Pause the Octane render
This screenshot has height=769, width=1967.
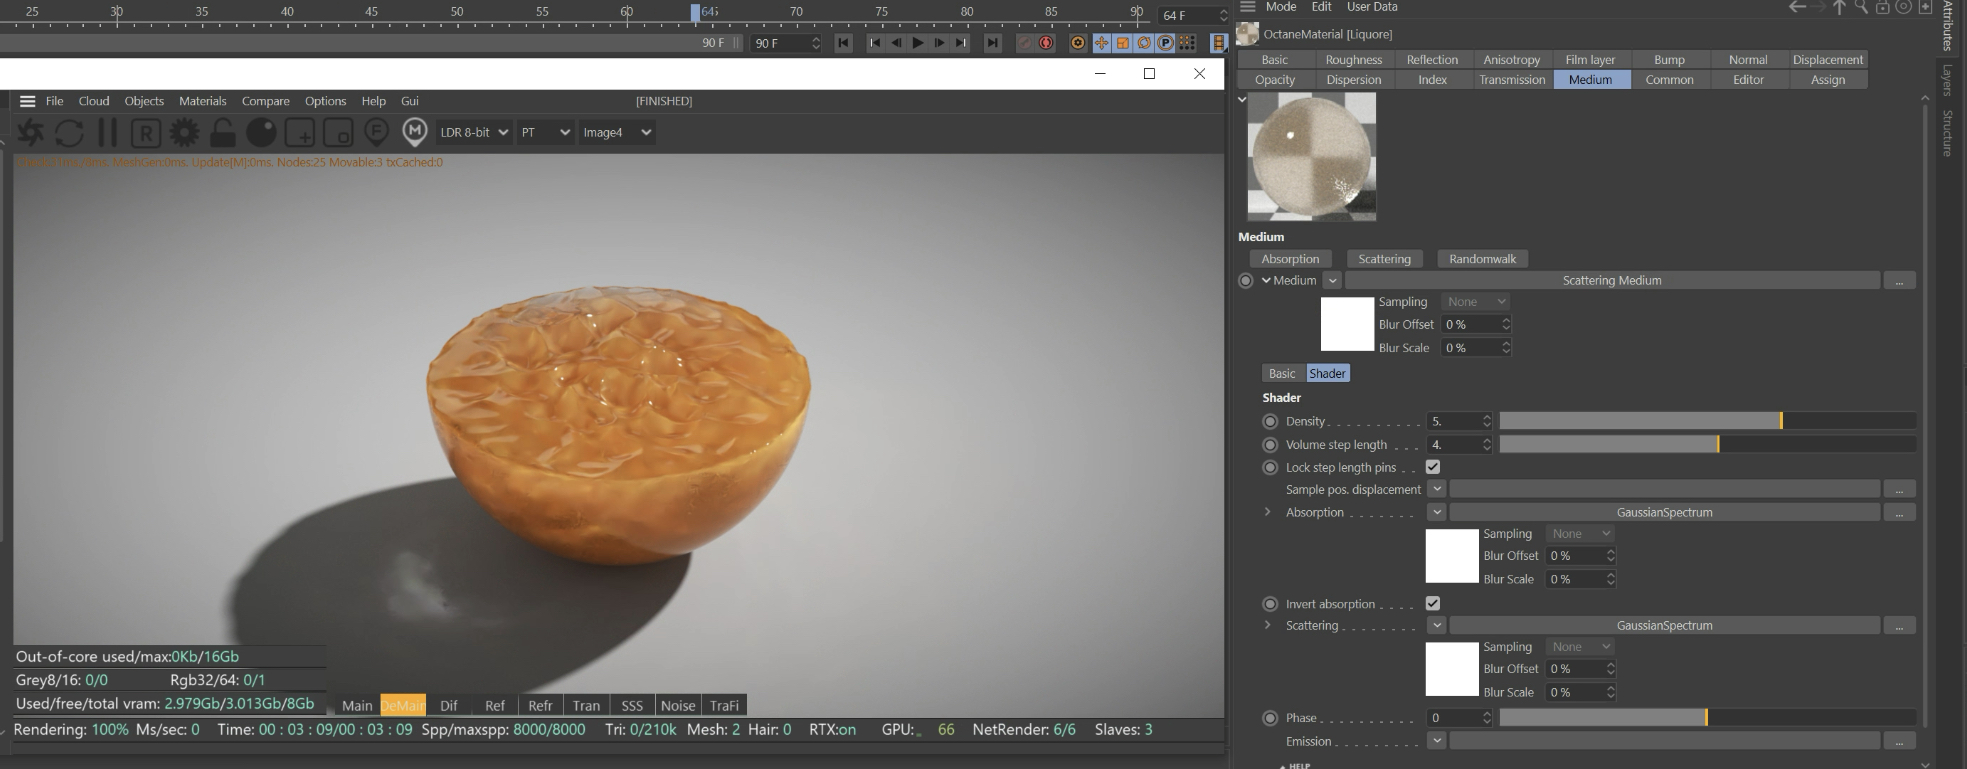[107, 132]
